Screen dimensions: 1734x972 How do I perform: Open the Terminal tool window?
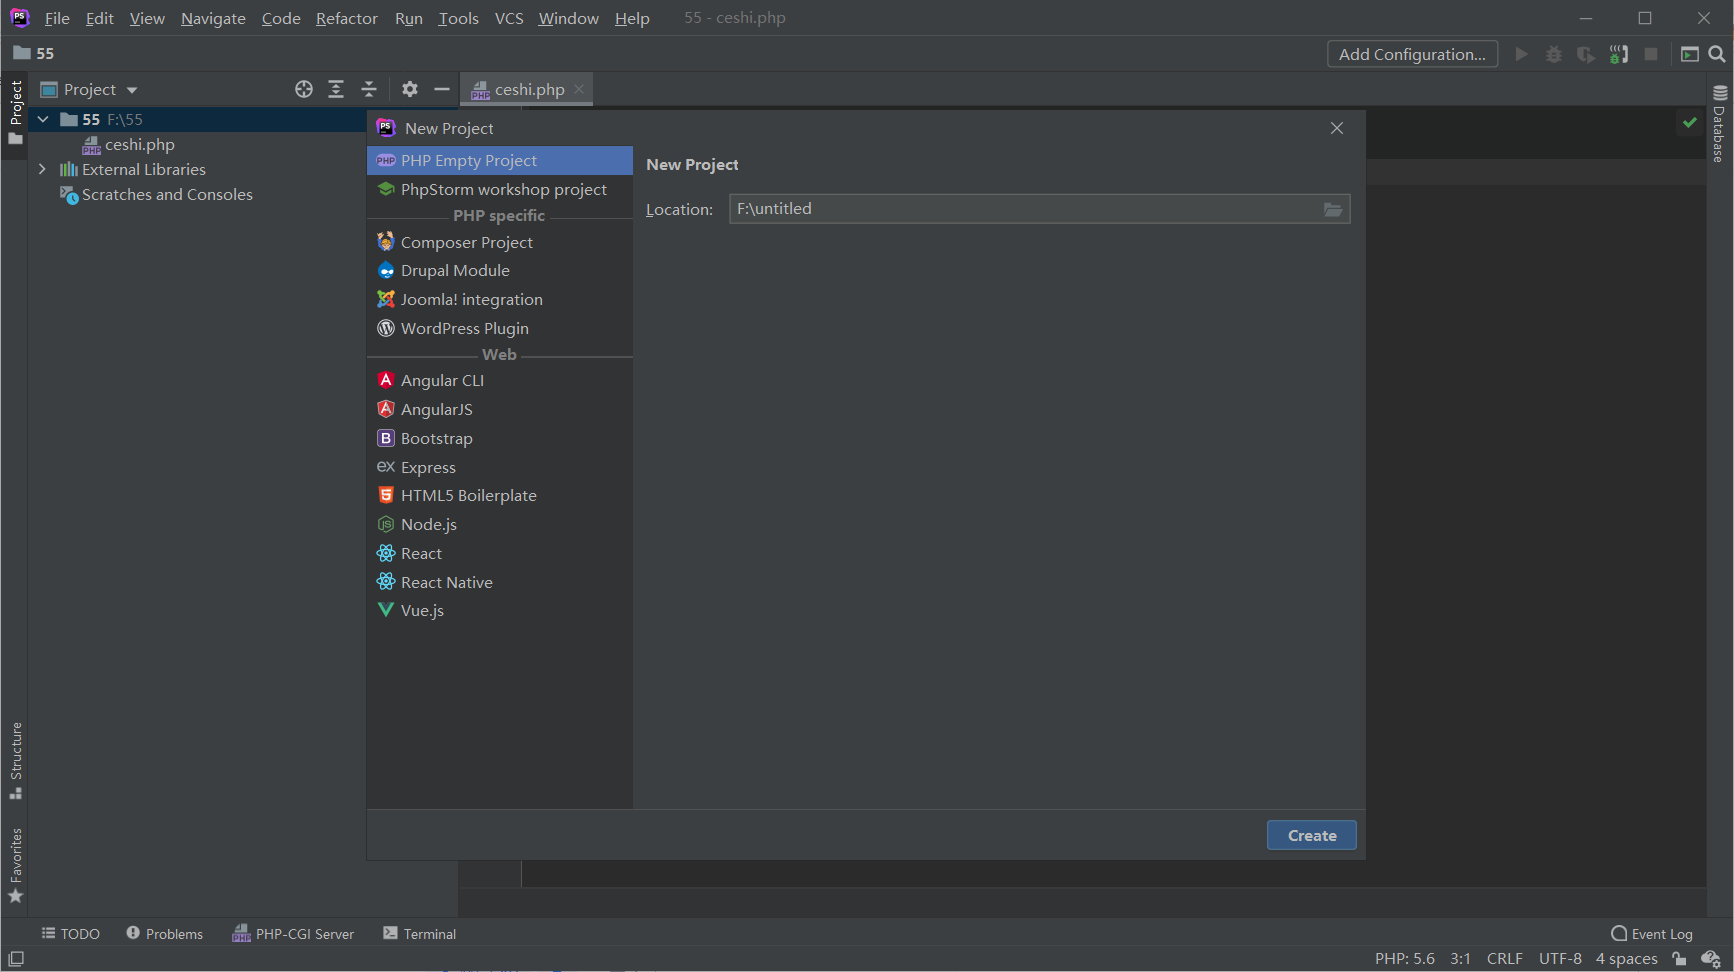420,934
